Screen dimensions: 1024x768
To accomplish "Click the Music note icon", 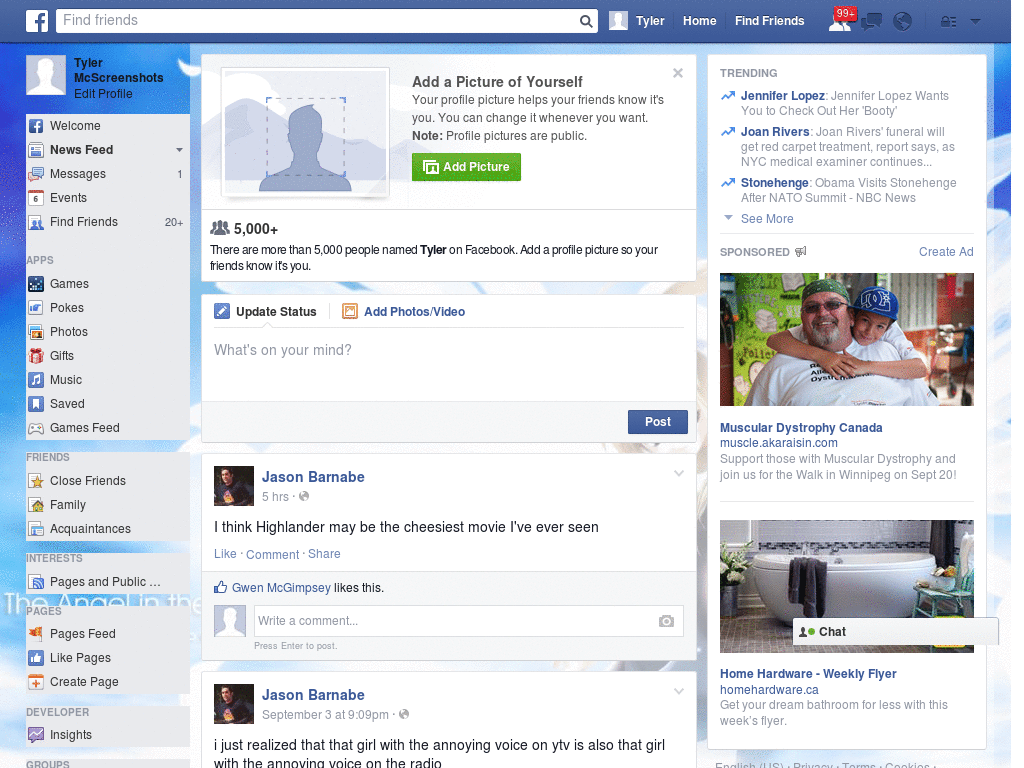I will 36,380.
